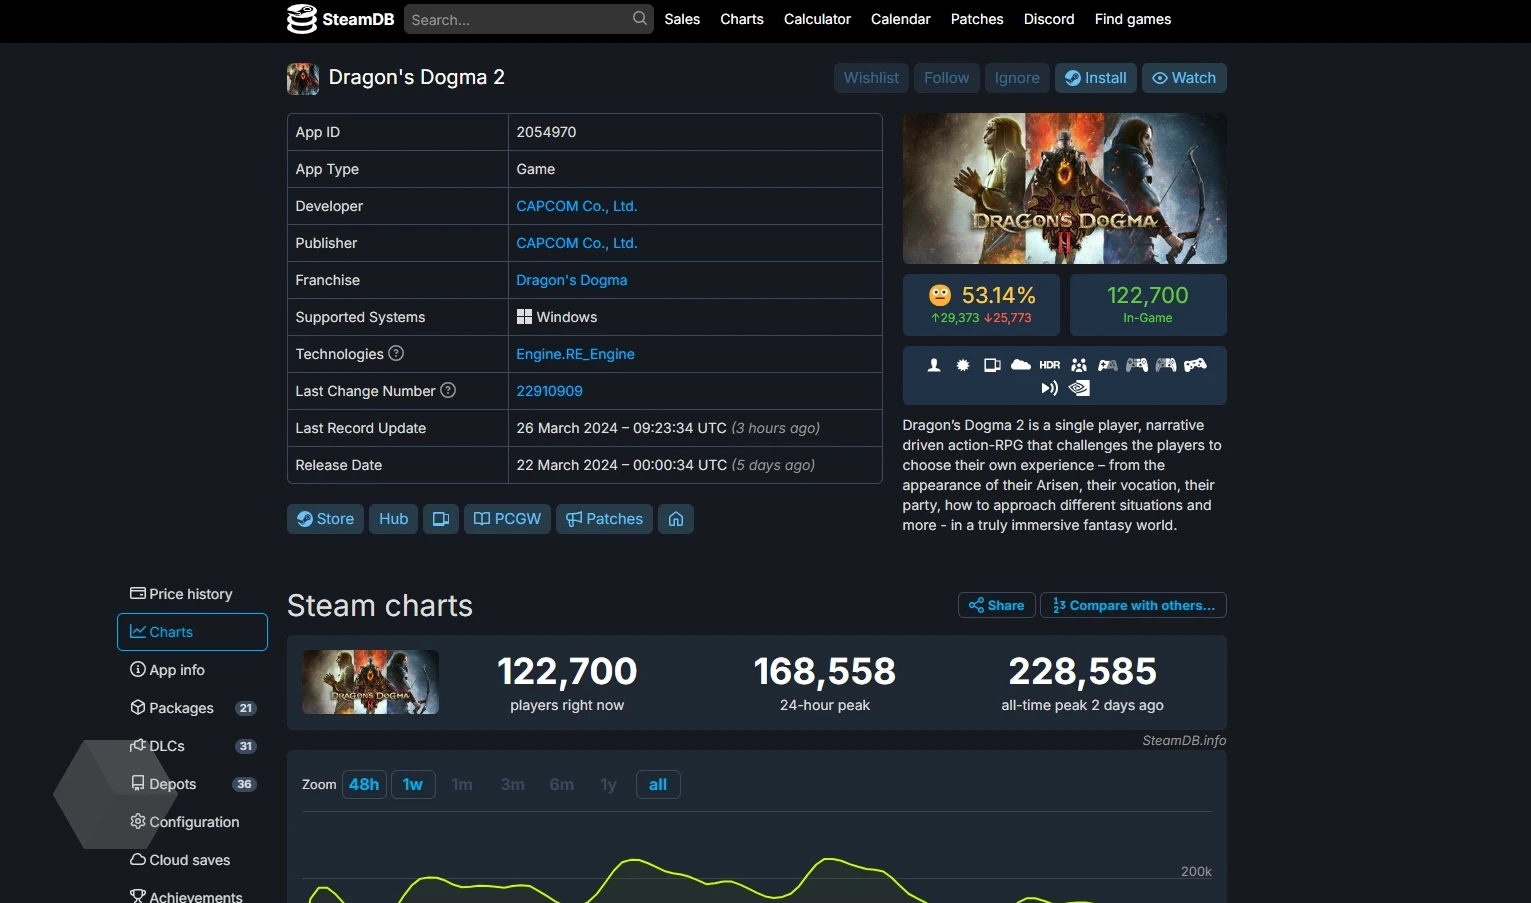Viewport: 1531px width, 903px height.
Task: Switch to the App info sidebar tab
Action: pos(192,670)
